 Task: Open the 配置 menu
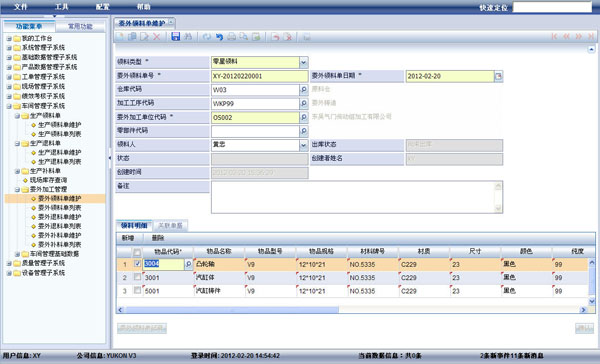(103, 7)
